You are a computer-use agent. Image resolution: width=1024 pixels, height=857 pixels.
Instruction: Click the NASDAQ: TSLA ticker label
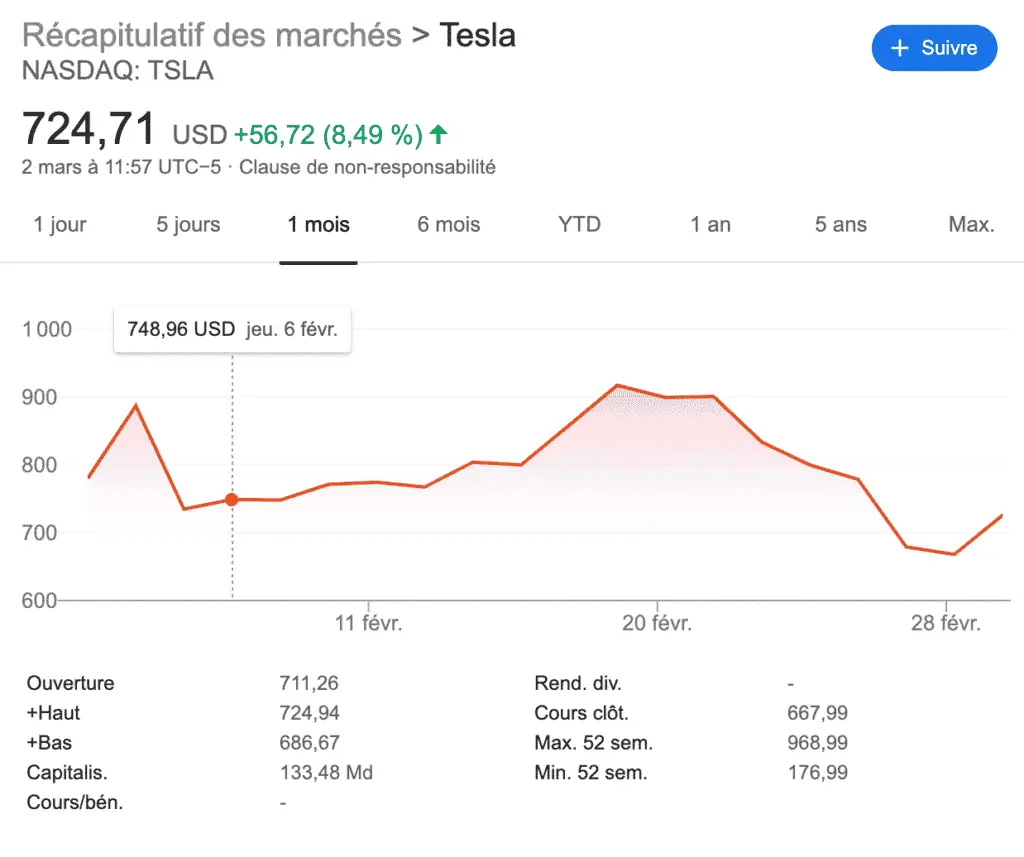118,70
